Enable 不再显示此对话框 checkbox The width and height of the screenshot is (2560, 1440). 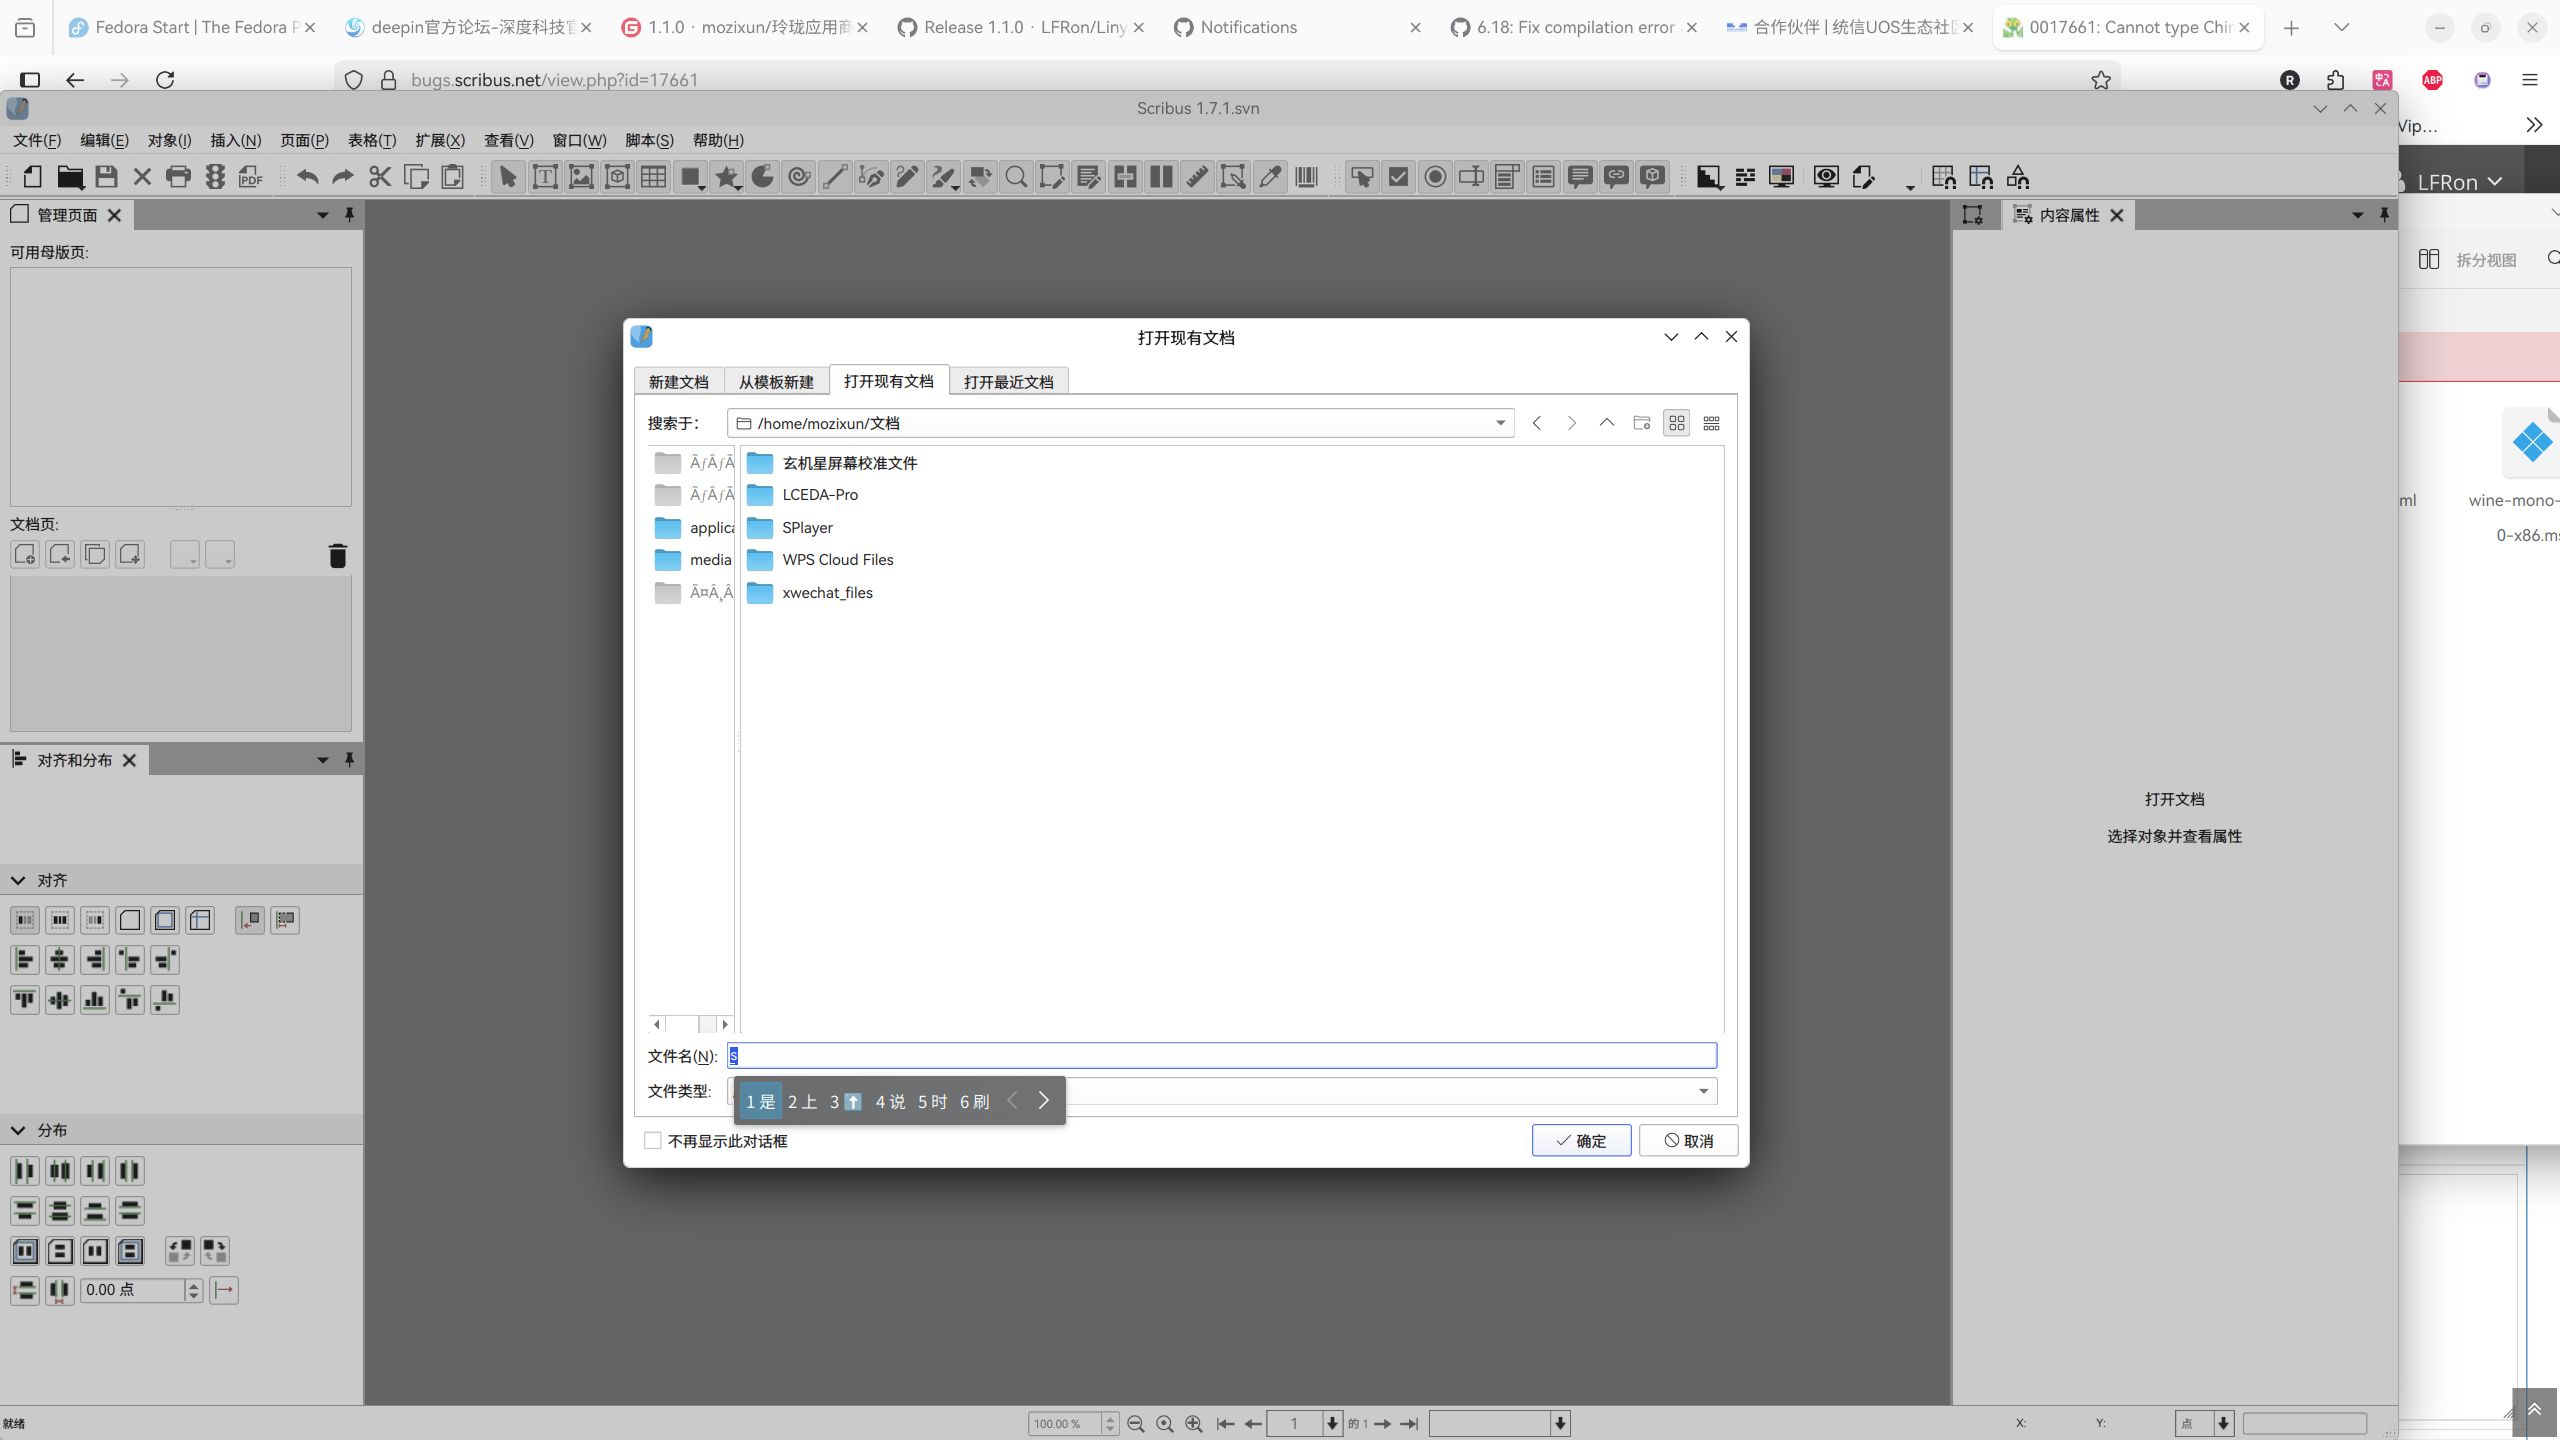pos(653,1141)
